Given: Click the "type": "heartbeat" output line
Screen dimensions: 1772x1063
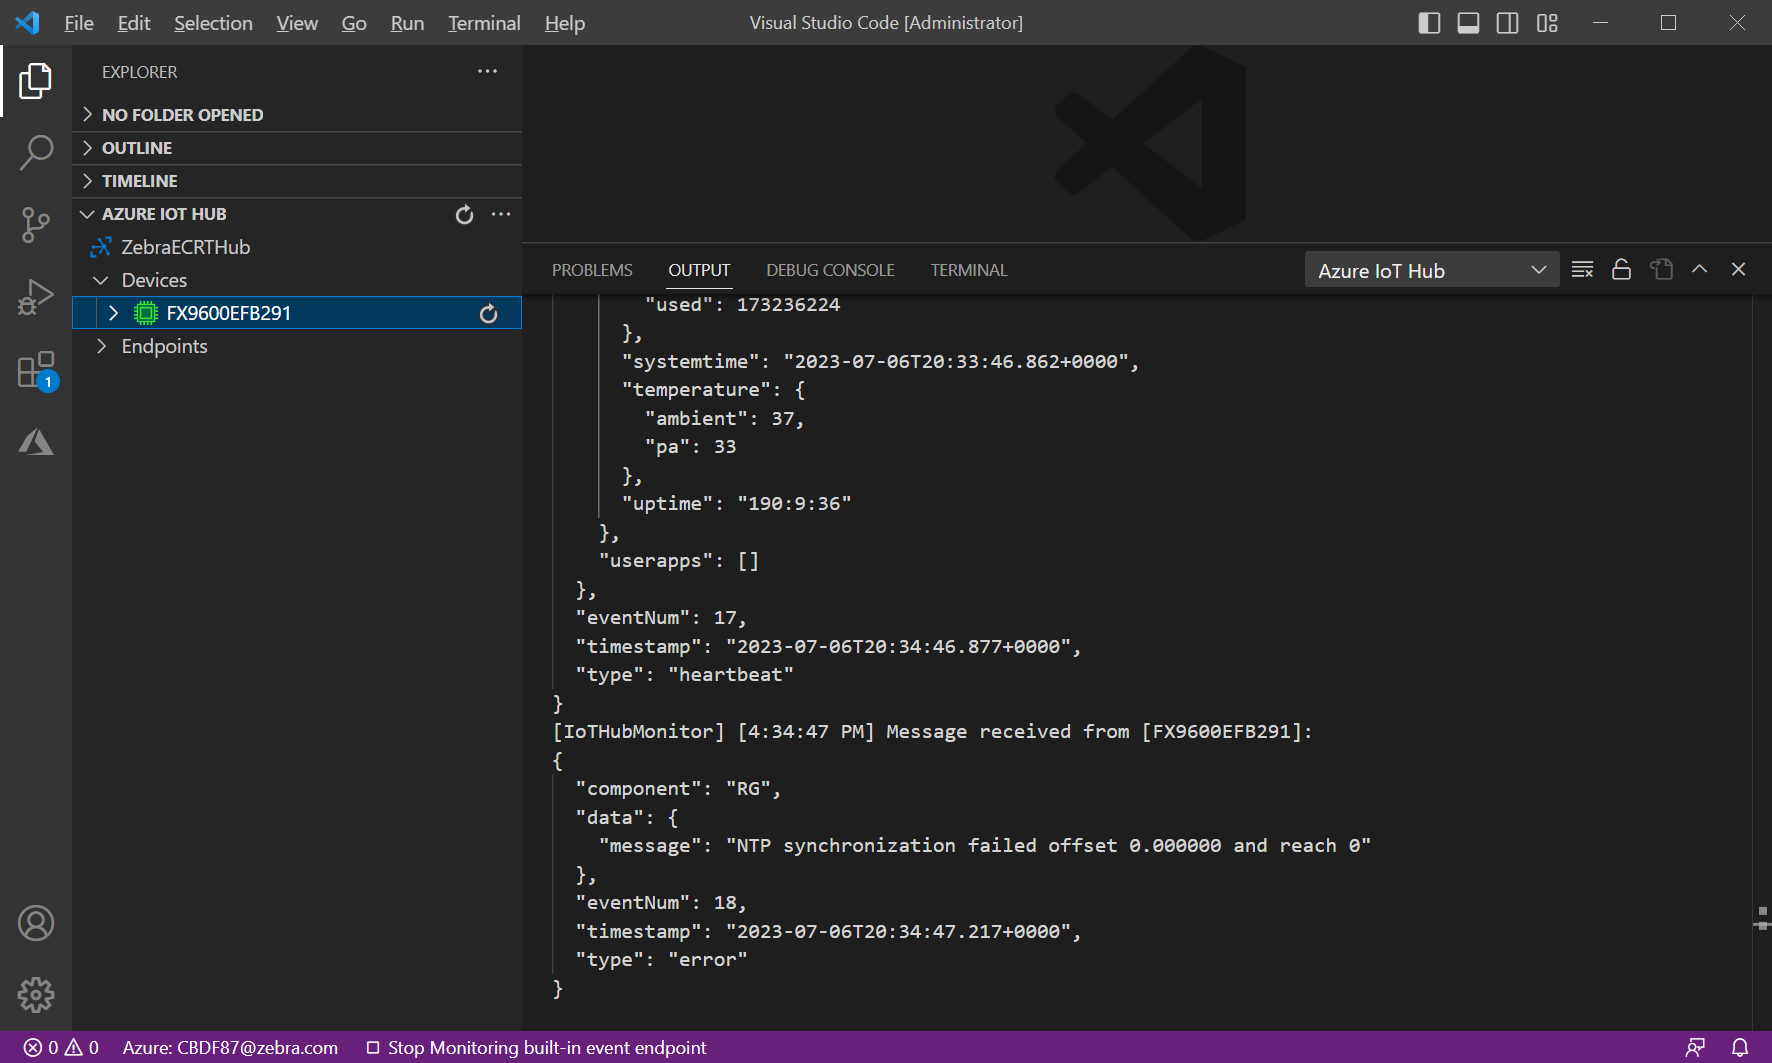Looking at the screenshot, I should coord(684,675).
